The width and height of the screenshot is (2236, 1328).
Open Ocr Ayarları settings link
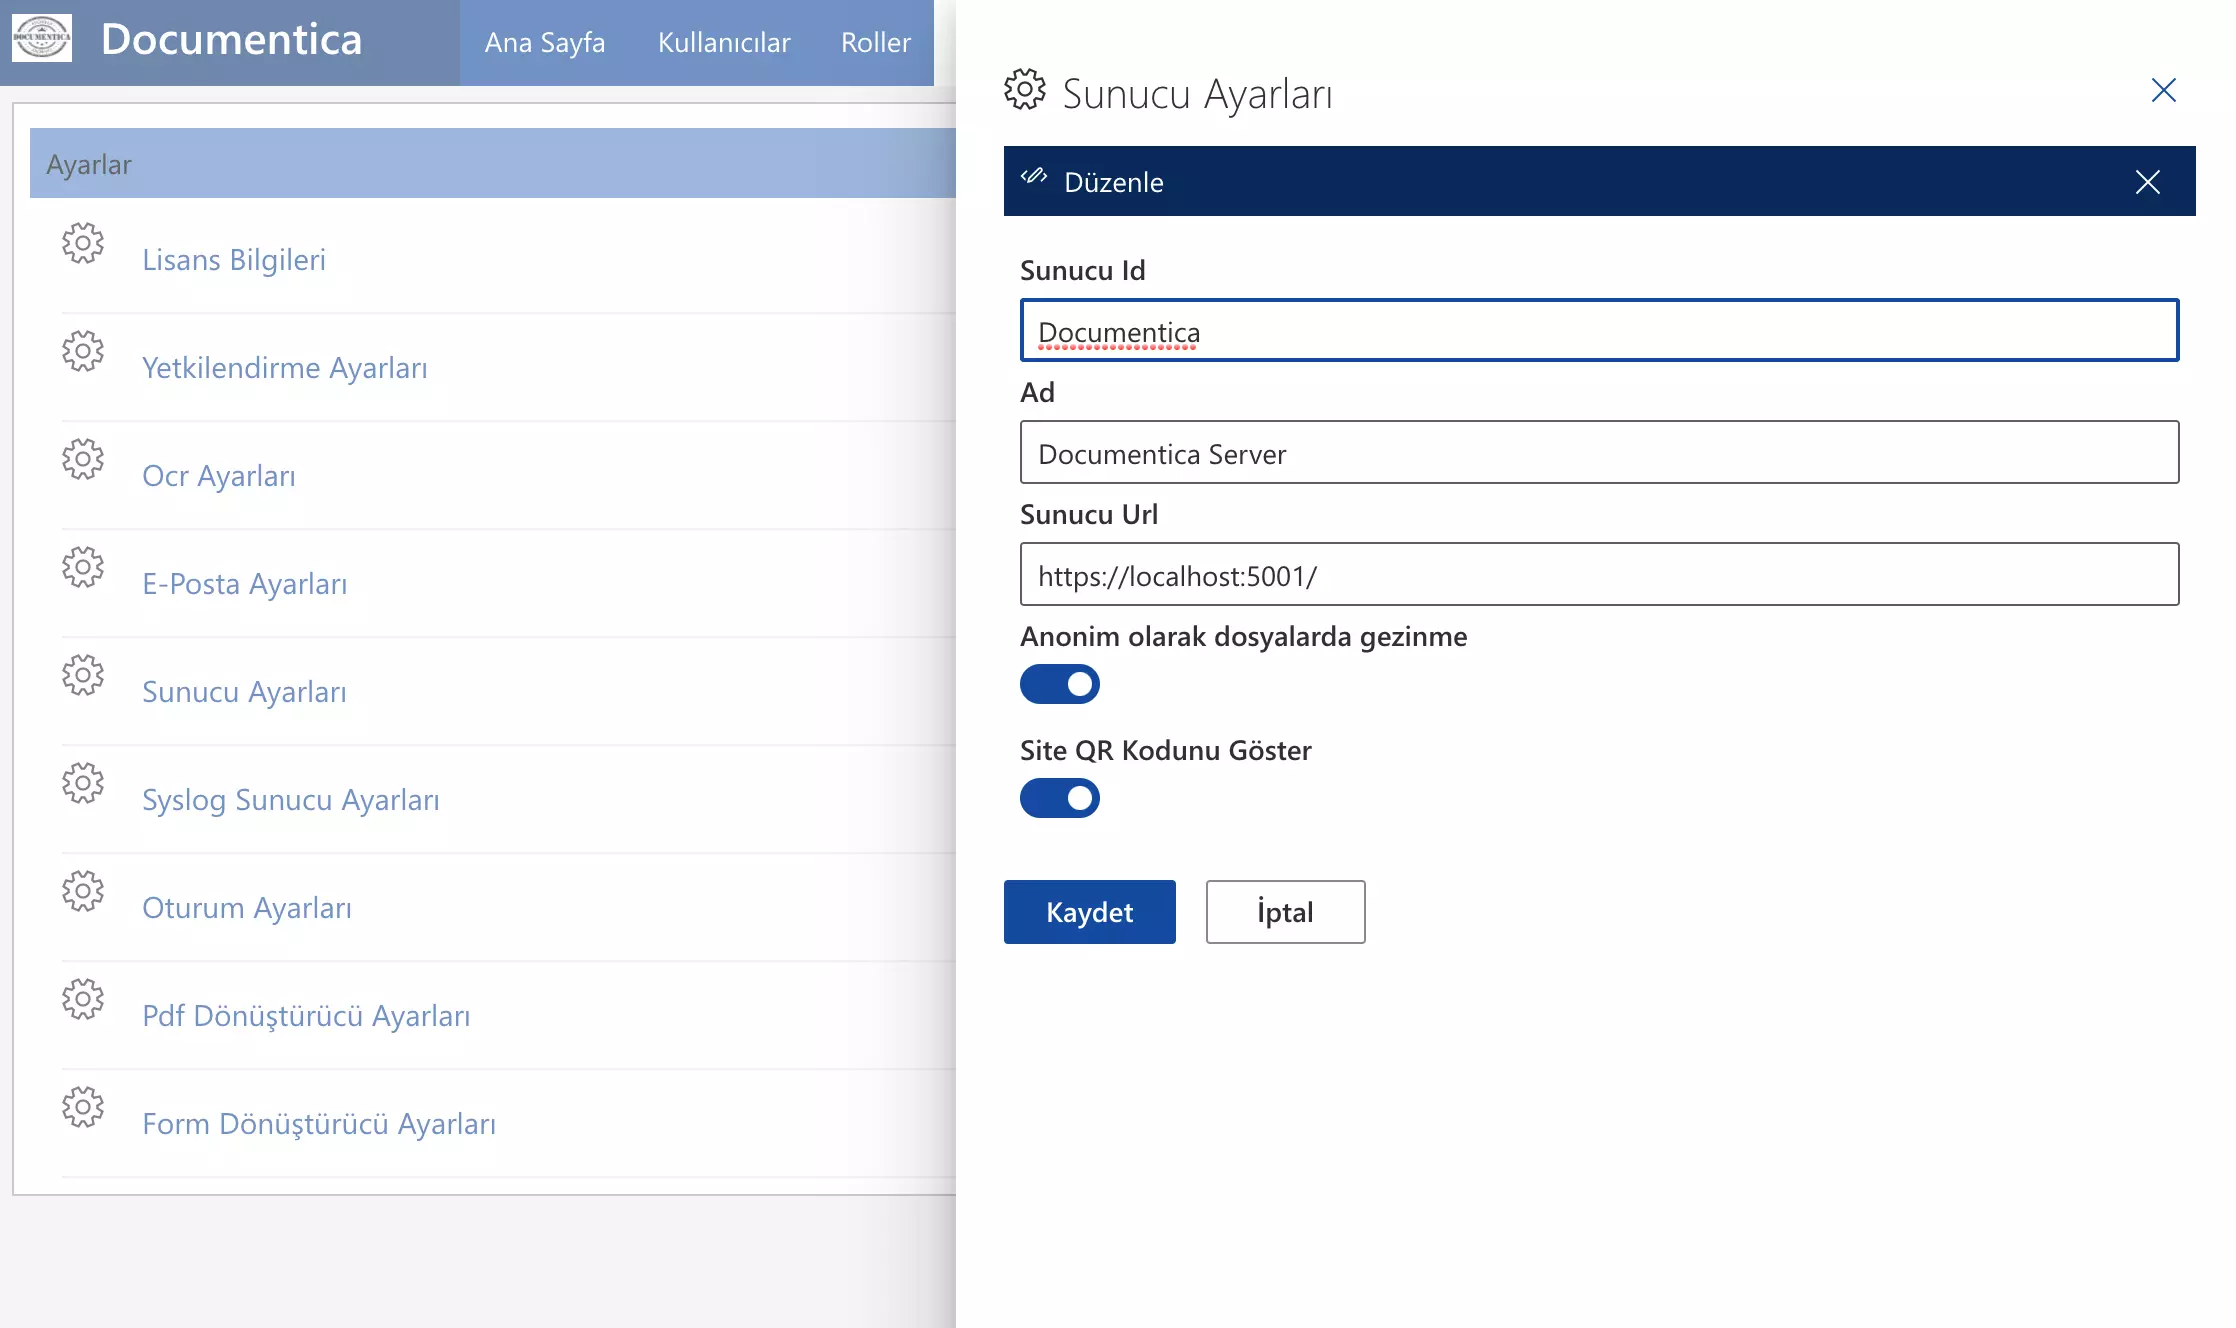coord(219,476)
